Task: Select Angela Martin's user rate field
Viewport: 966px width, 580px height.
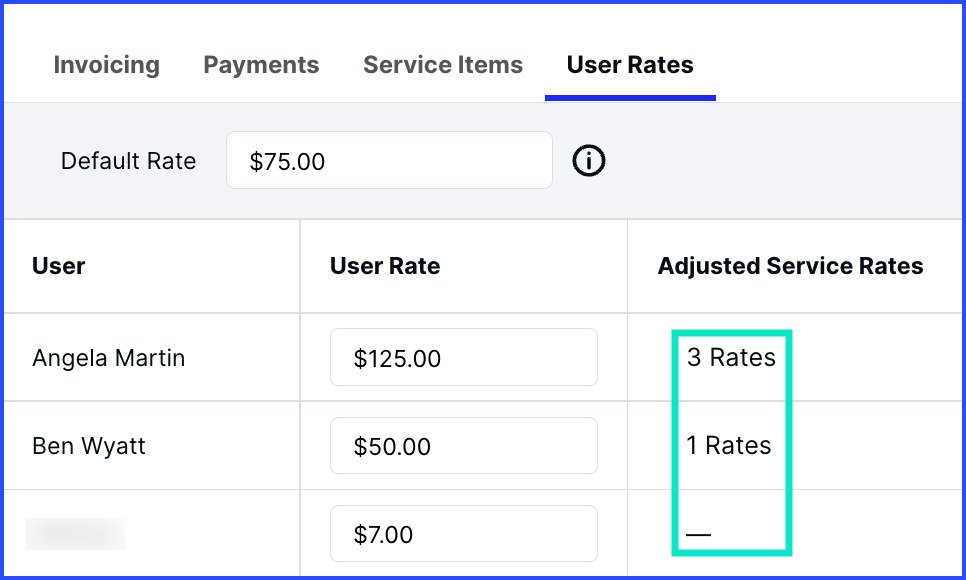Action: 463,357
